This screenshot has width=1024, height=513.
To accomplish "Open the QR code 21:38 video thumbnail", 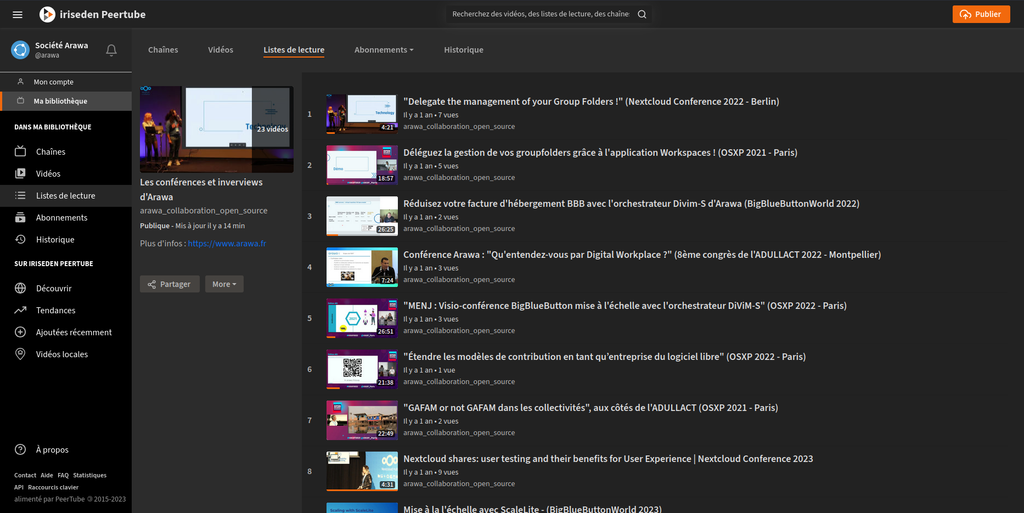I will tap(362, 369).
